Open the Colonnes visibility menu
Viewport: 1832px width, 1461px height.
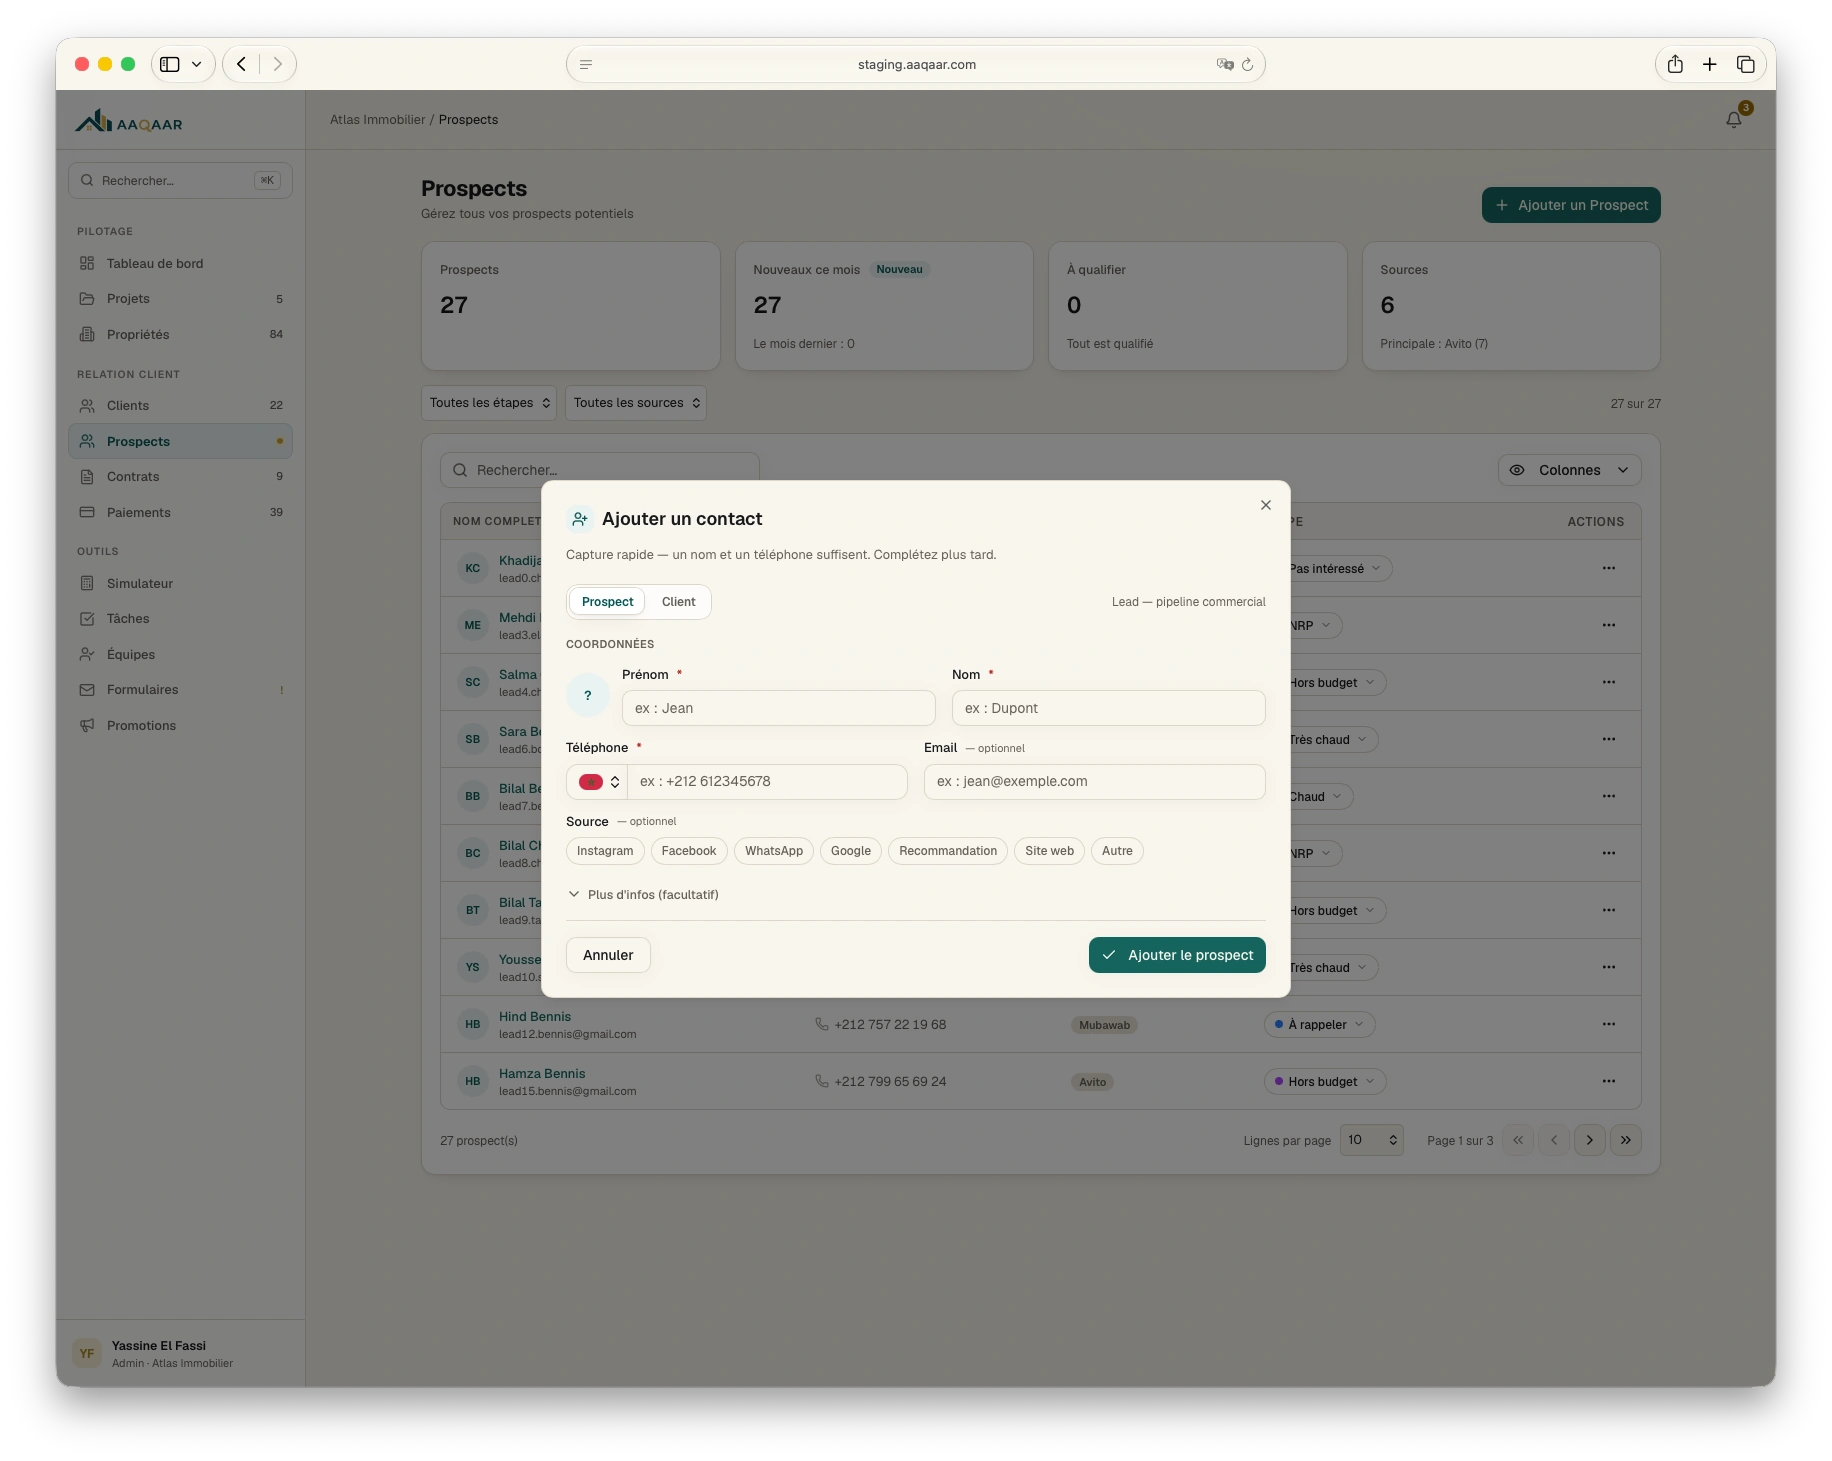1569,470
